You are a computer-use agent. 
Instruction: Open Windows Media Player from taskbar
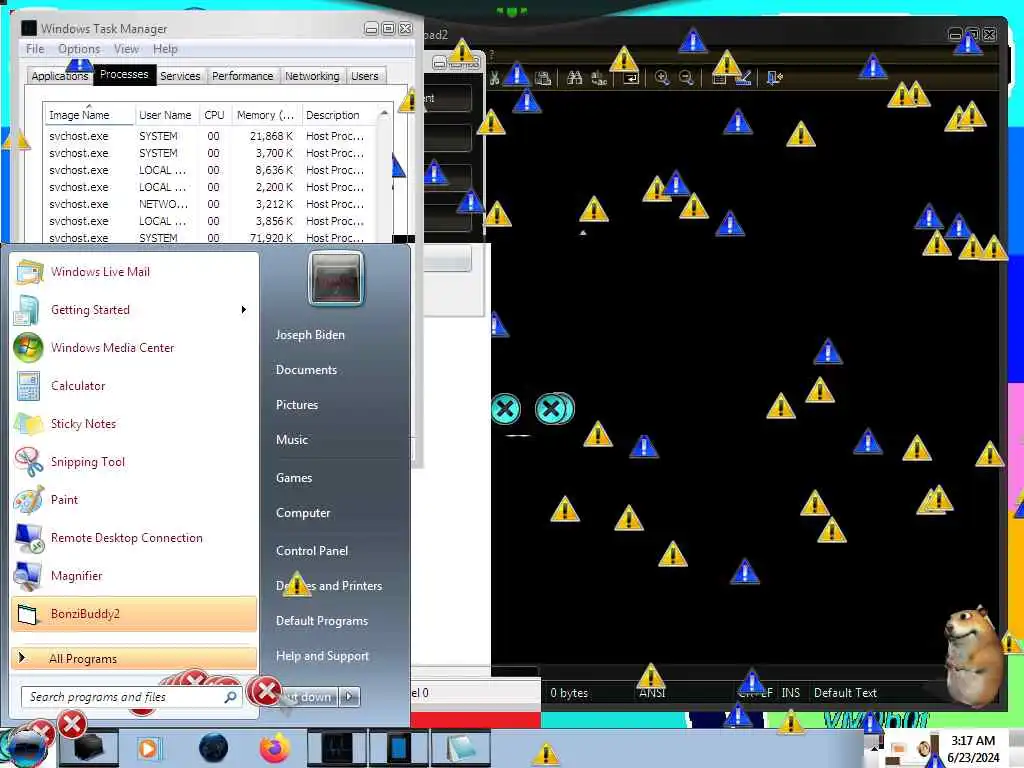(148, 748)
